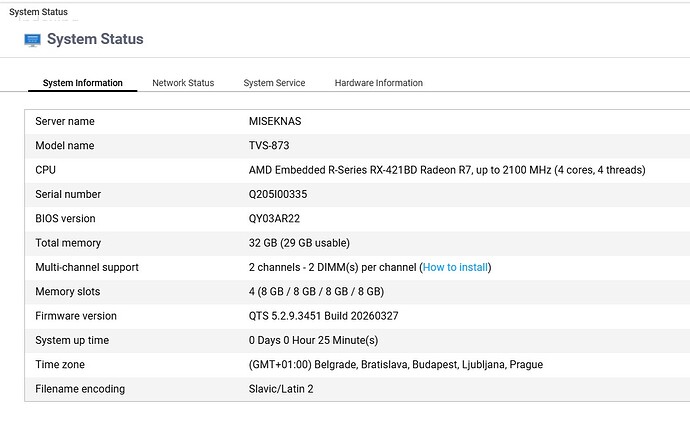Click the System Status monitor icon

tap(33, 40)
